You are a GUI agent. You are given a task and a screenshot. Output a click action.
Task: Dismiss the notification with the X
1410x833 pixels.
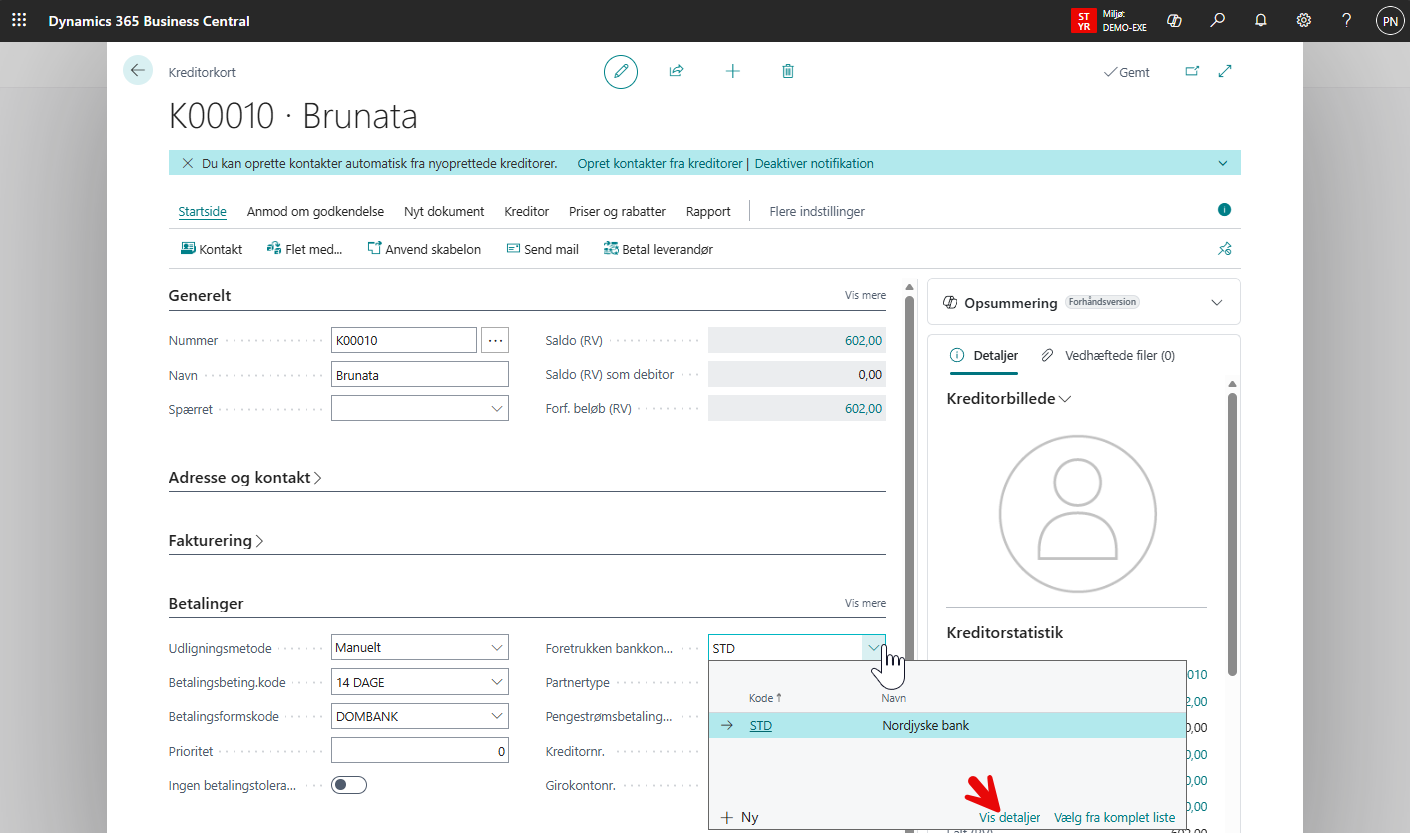[187, 163]
